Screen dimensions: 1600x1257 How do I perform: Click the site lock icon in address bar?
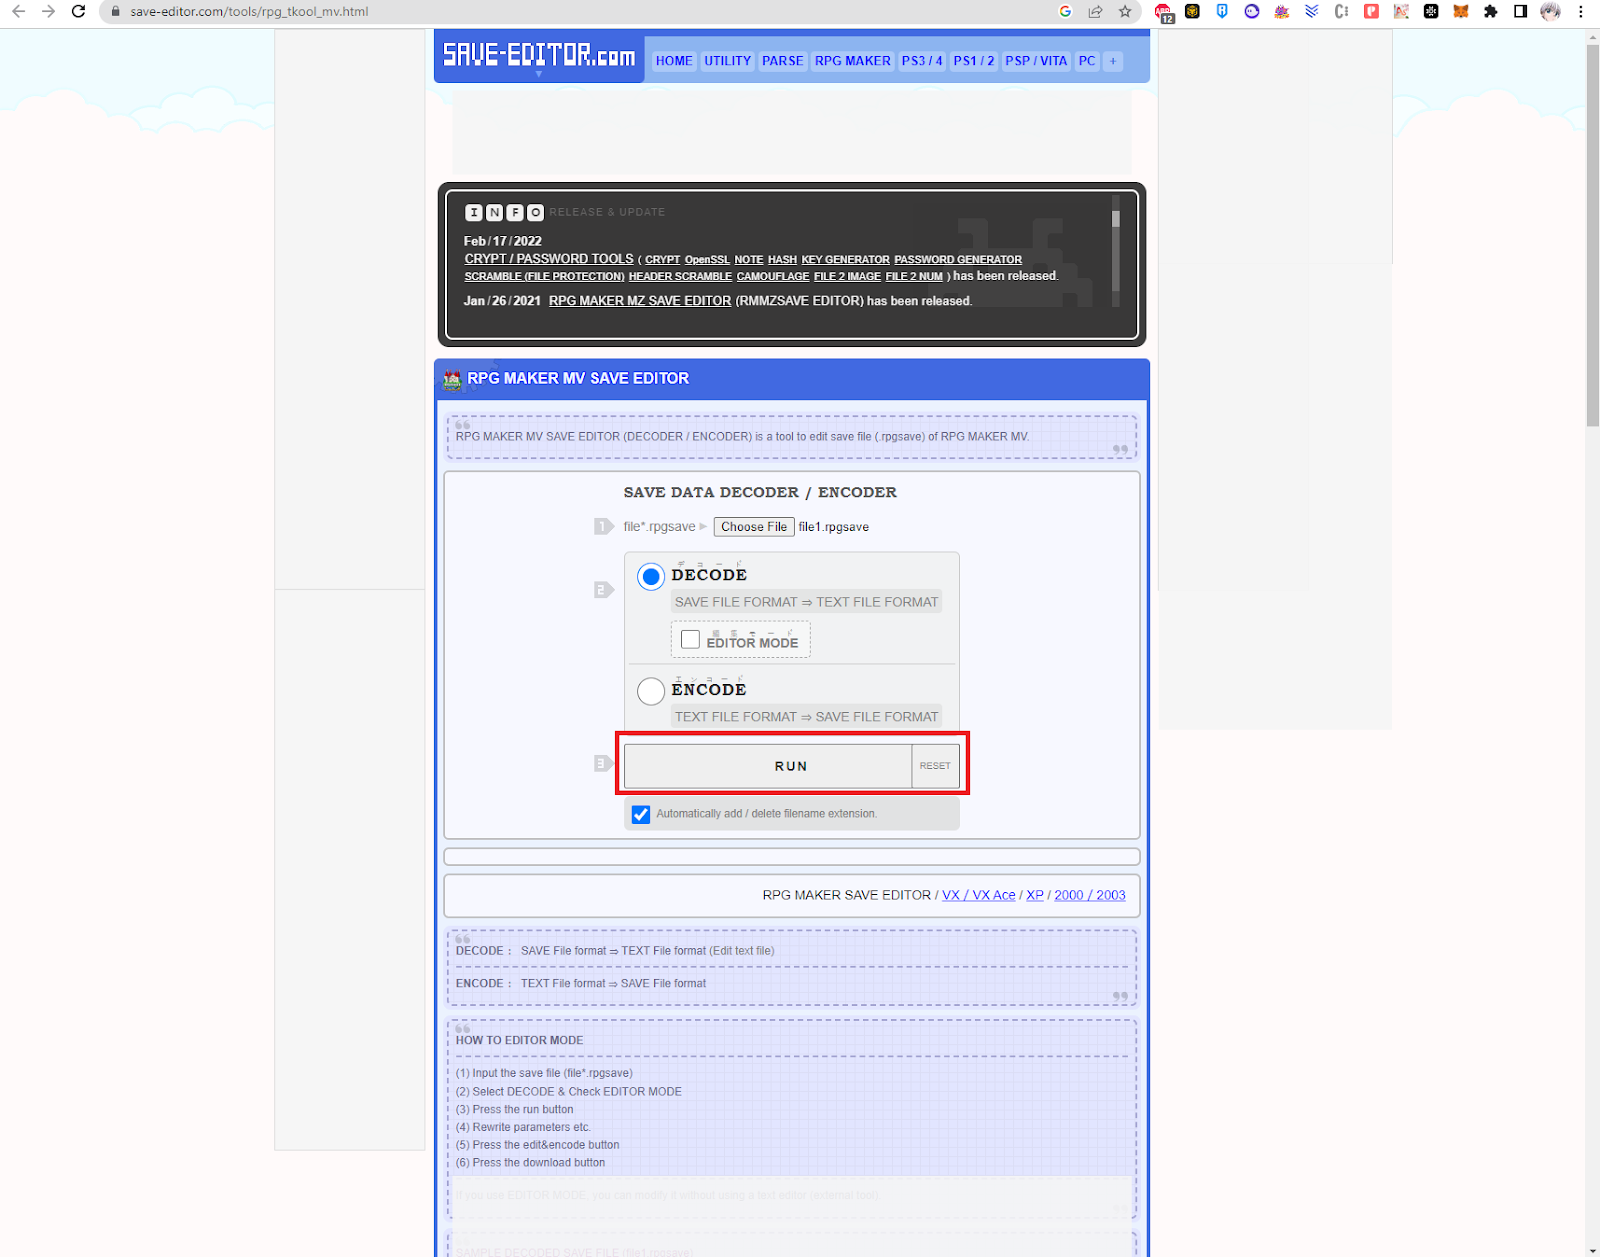click(116, 12)
